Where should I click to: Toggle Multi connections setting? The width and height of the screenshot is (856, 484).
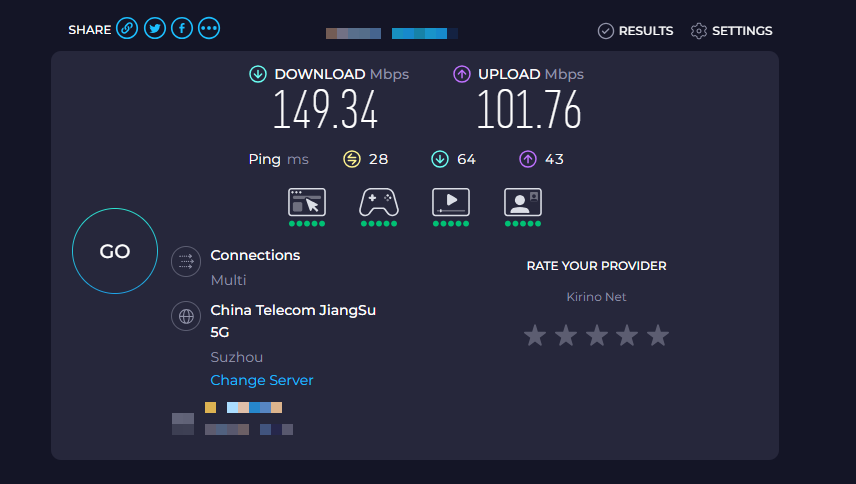click(x=228, y=280)
